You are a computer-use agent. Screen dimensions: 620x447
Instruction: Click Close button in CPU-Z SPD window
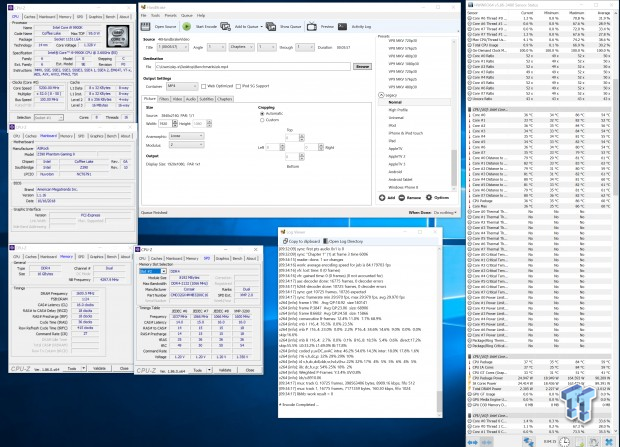250,370
